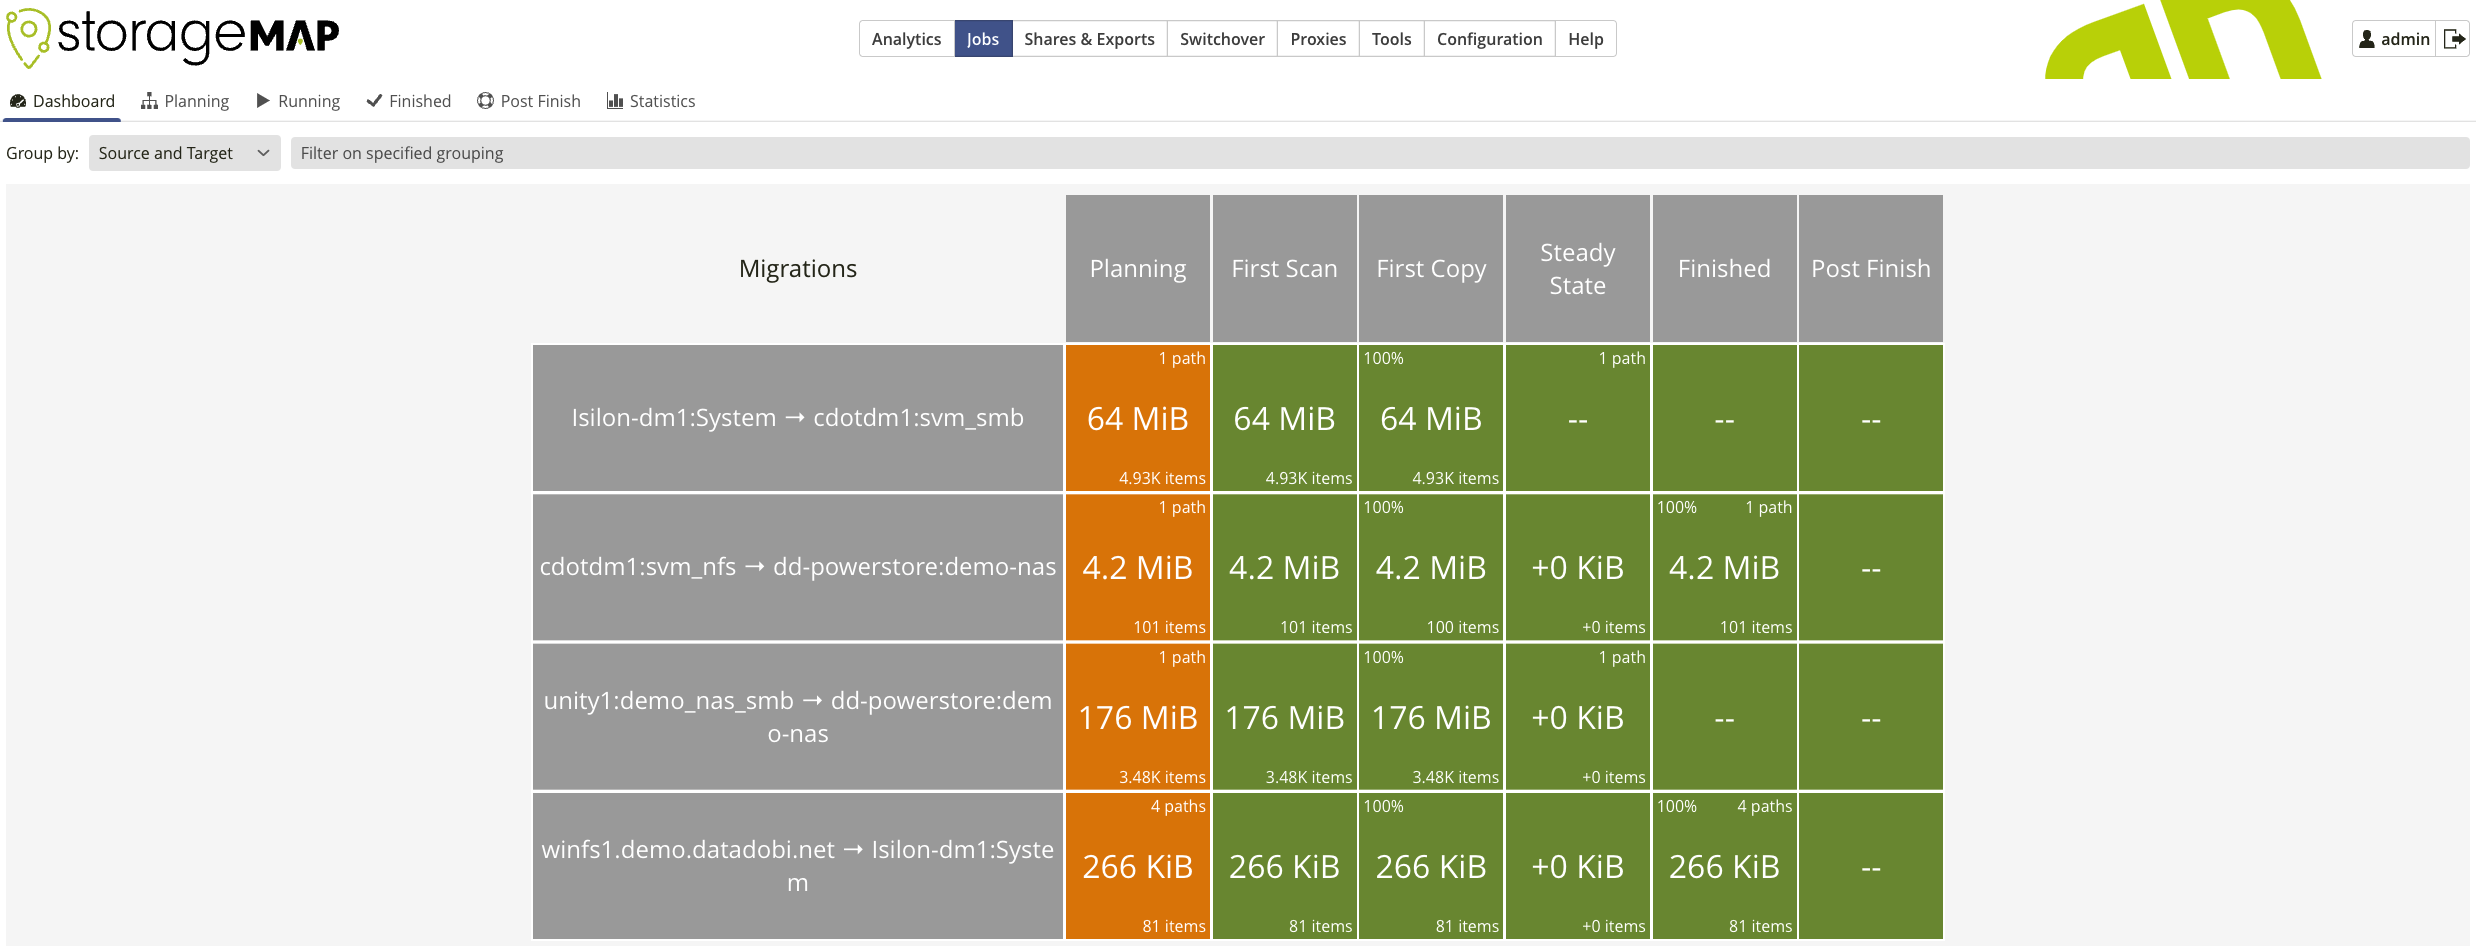2476x946 pixels.
Task: Open the Source and Target grouping dropdown
Action: click(184, 153)
